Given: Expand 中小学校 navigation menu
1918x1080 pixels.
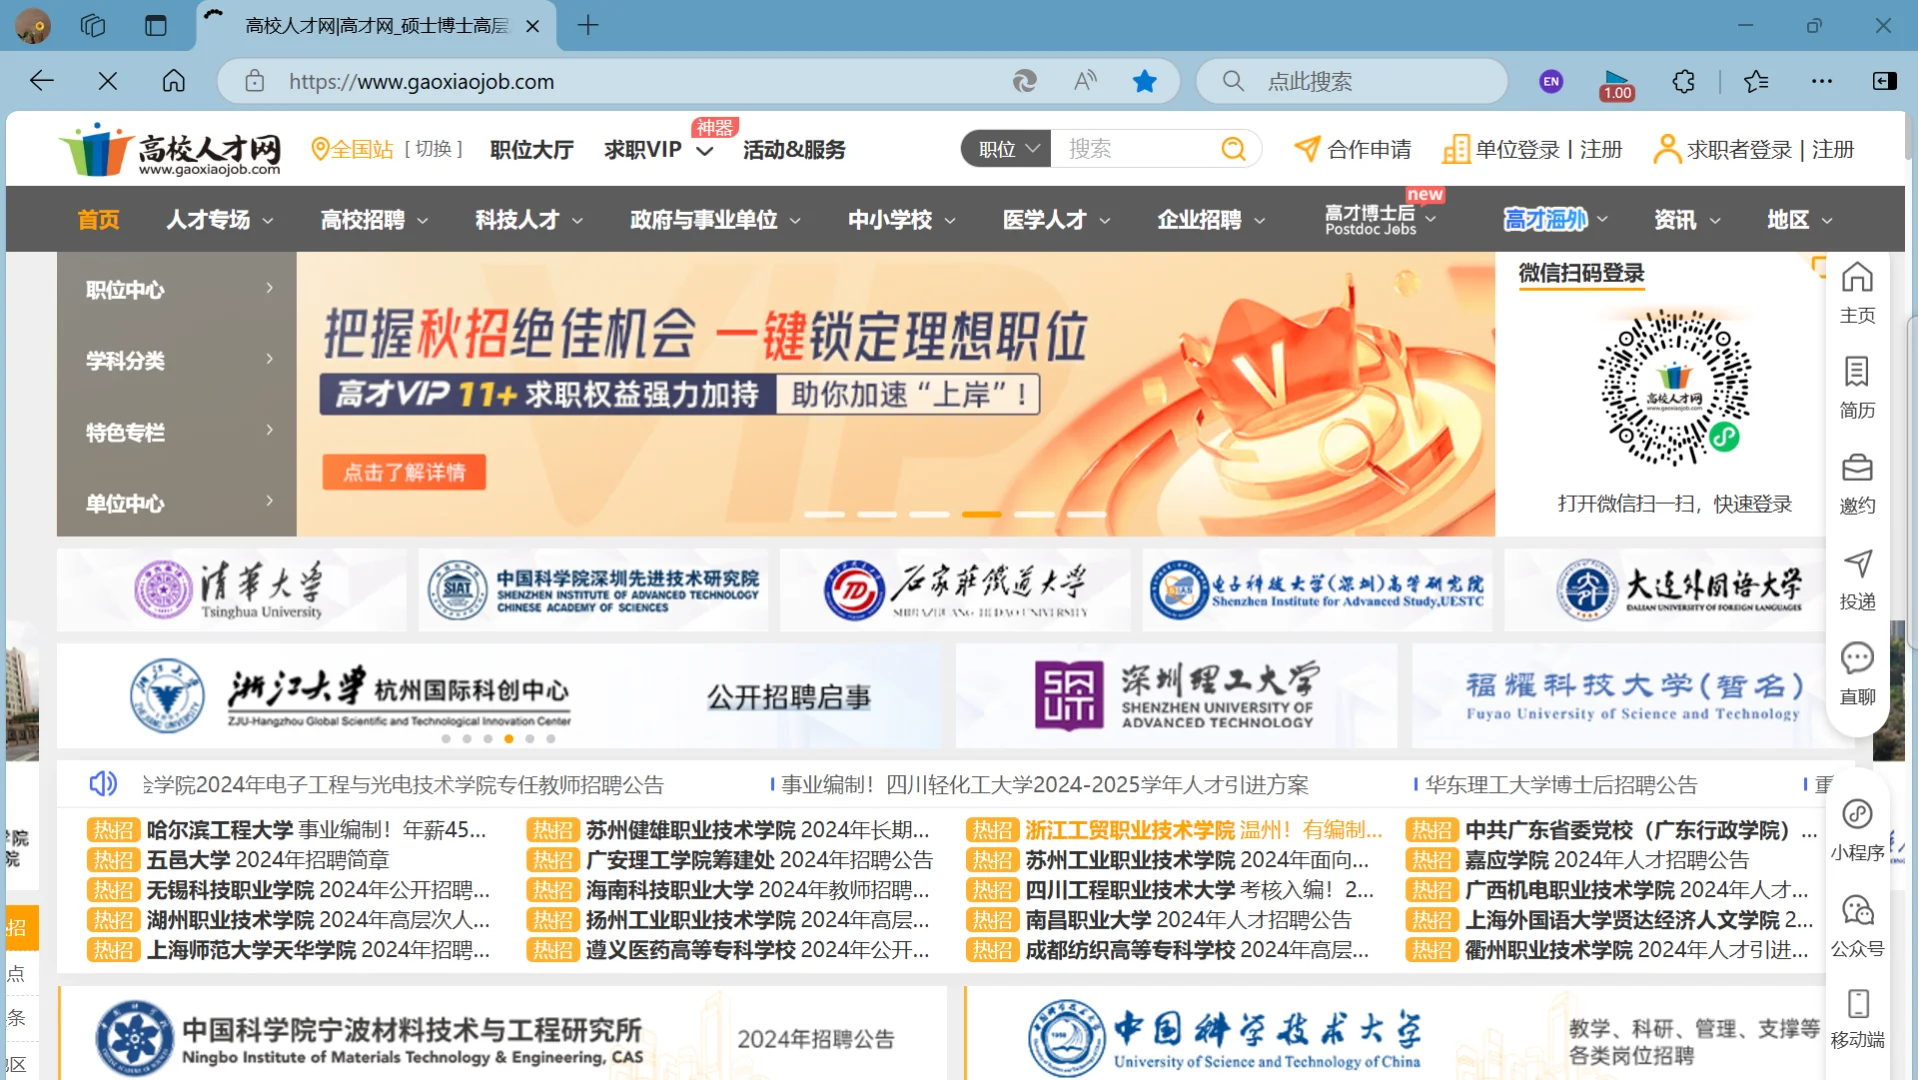Looking at the screenshot, I should pos(902,219).
